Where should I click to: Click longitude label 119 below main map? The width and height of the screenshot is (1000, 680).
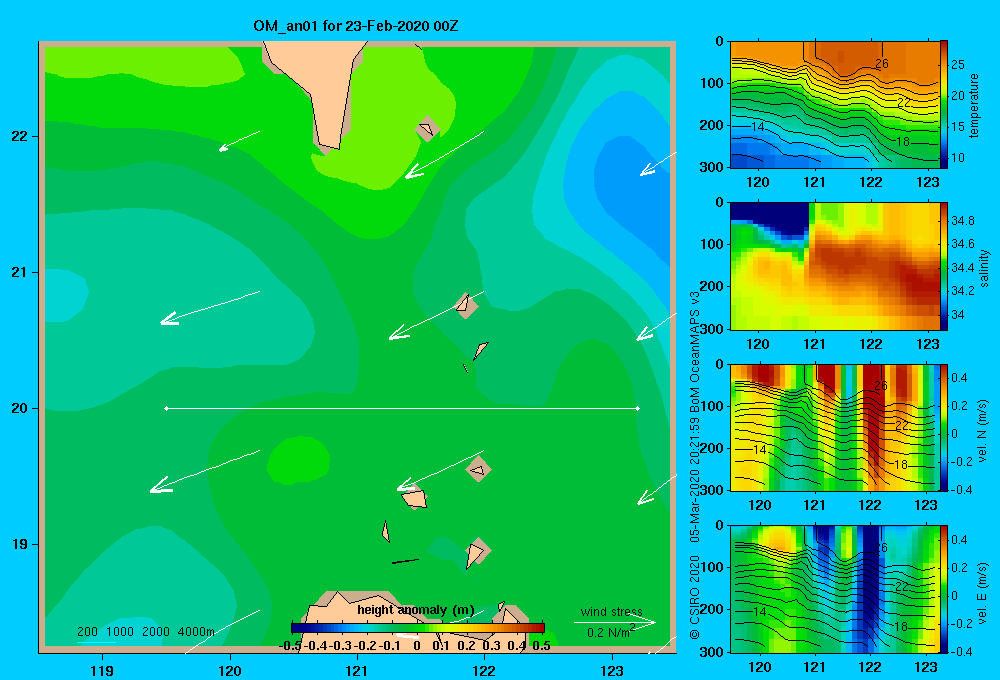point(102,670)
